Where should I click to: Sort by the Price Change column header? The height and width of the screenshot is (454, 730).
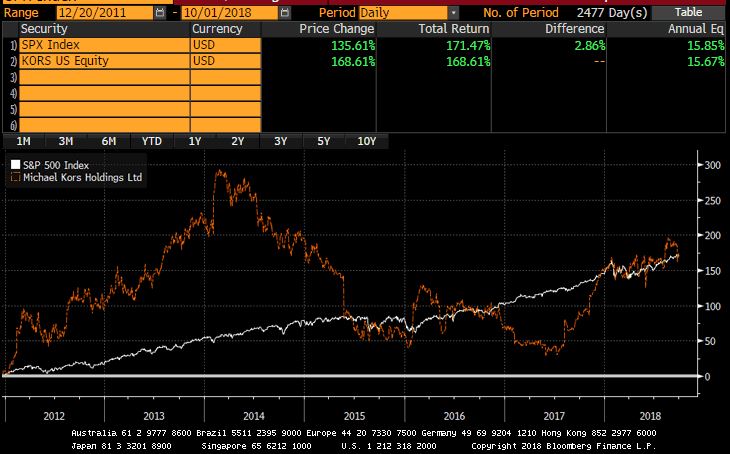click(319, 29)
